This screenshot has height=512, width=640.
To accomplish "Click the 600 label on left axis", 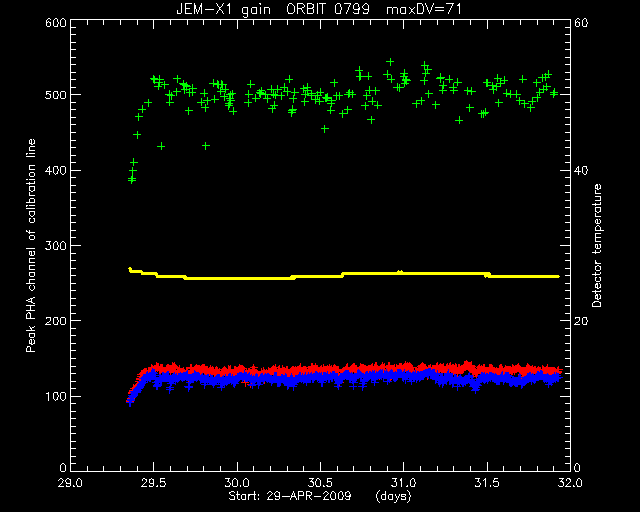I will point(56,23).
